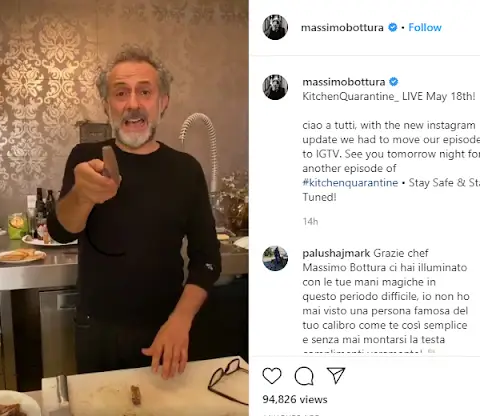Screen dimensions: 480x416
Task: Click the 14h post timestamp
Action: click(x=310, y=221)
